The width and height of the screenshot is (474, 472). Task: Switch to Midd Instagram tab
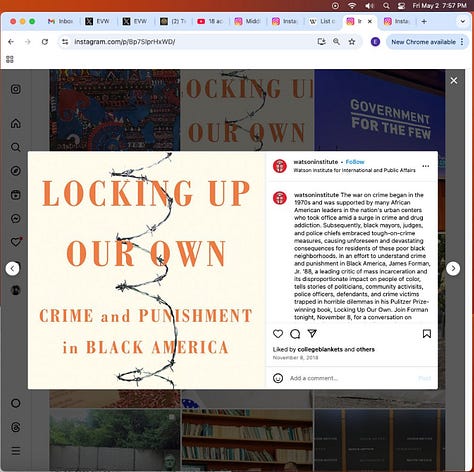(x=248, y=21)
